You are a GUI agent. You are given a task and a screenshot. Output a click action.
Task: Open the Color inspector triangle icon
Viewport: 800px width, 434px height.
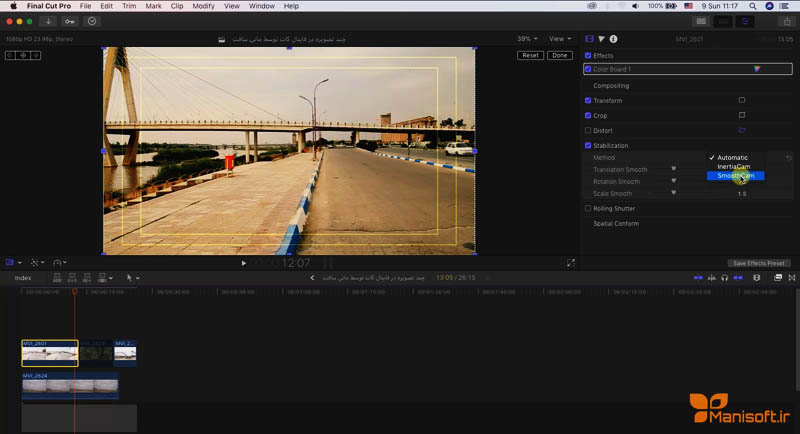coord(602,39)
